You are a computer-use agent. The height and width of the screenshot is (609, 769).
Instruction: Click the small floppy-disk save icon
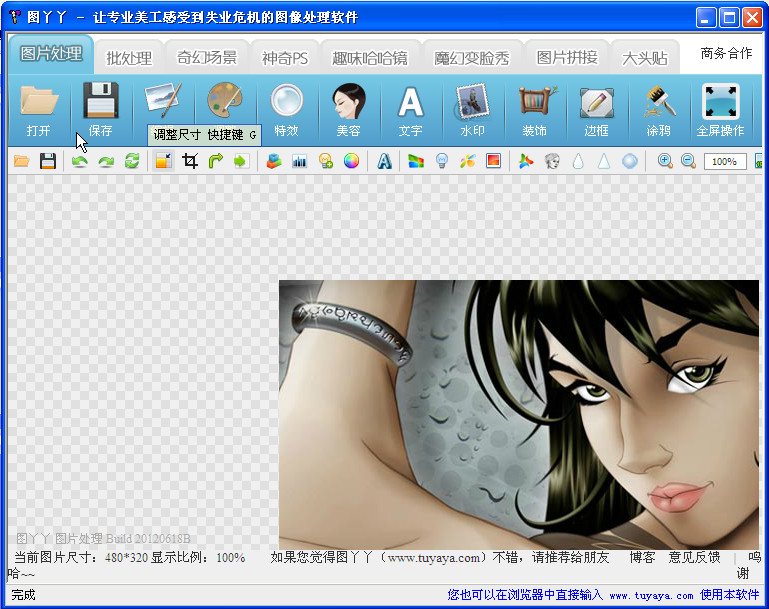point(48,161)
